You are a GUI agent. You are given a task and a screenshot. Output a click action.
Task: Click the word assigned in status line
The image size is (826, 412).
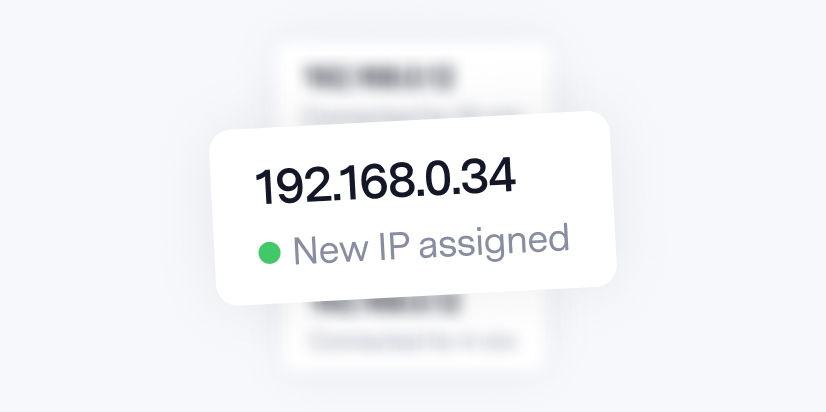(x=494, y=243)
